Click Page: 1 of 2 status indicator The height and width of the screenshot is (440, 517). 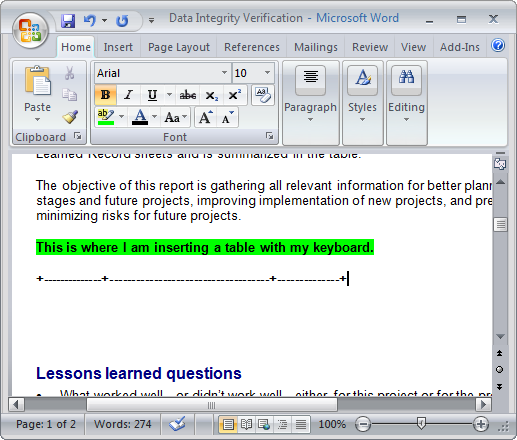click(x=46, y=424)
